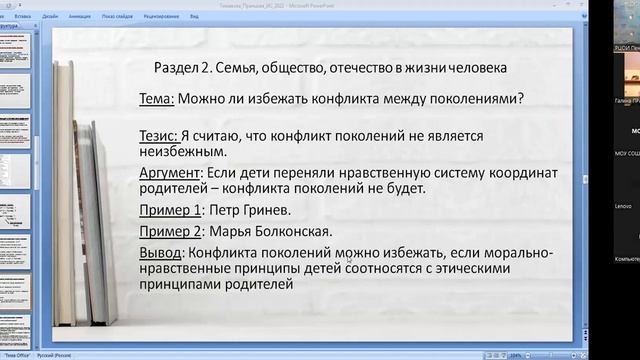640x360 pixels.
Task: Click the thumbnail pane vertical scrollbar
Action: 36,163
